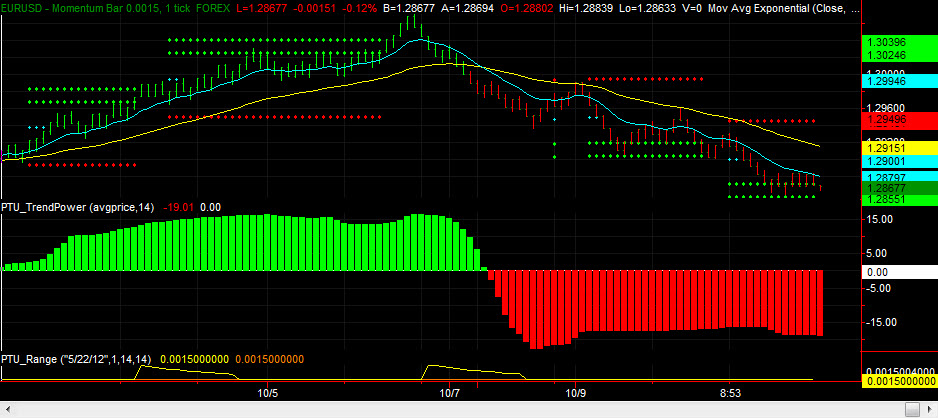Click the 1.28677 dark green last-price label
Image resolution: width=938 pixels, height=418 pixels.
[x=899, y=188]
